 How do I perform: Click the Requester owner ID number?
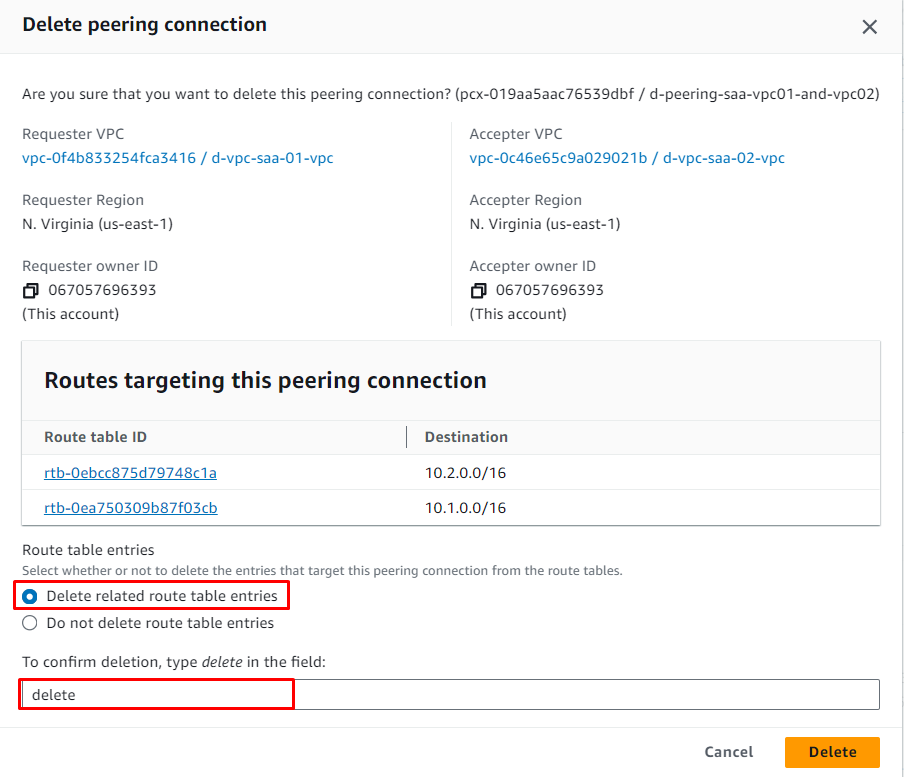pyautogui.click(x=102, y=291)
